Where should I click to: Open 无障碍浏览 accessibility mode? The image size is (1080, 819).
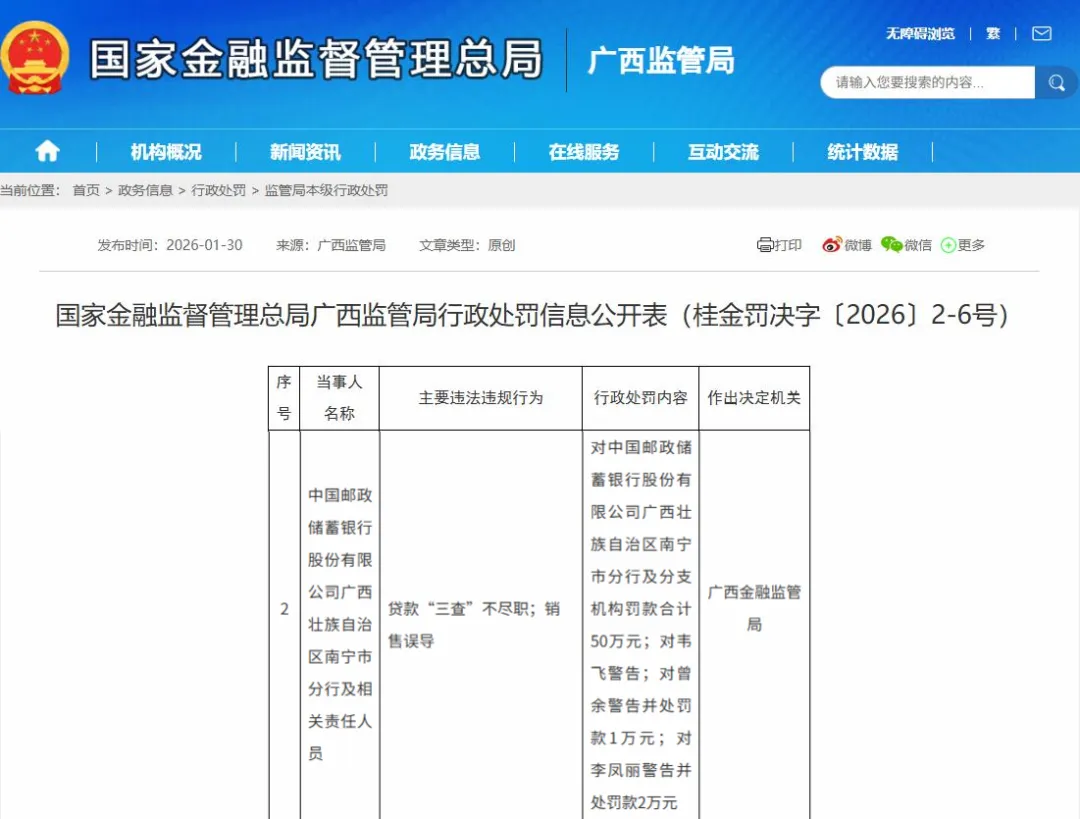click(x=920, y=34)
